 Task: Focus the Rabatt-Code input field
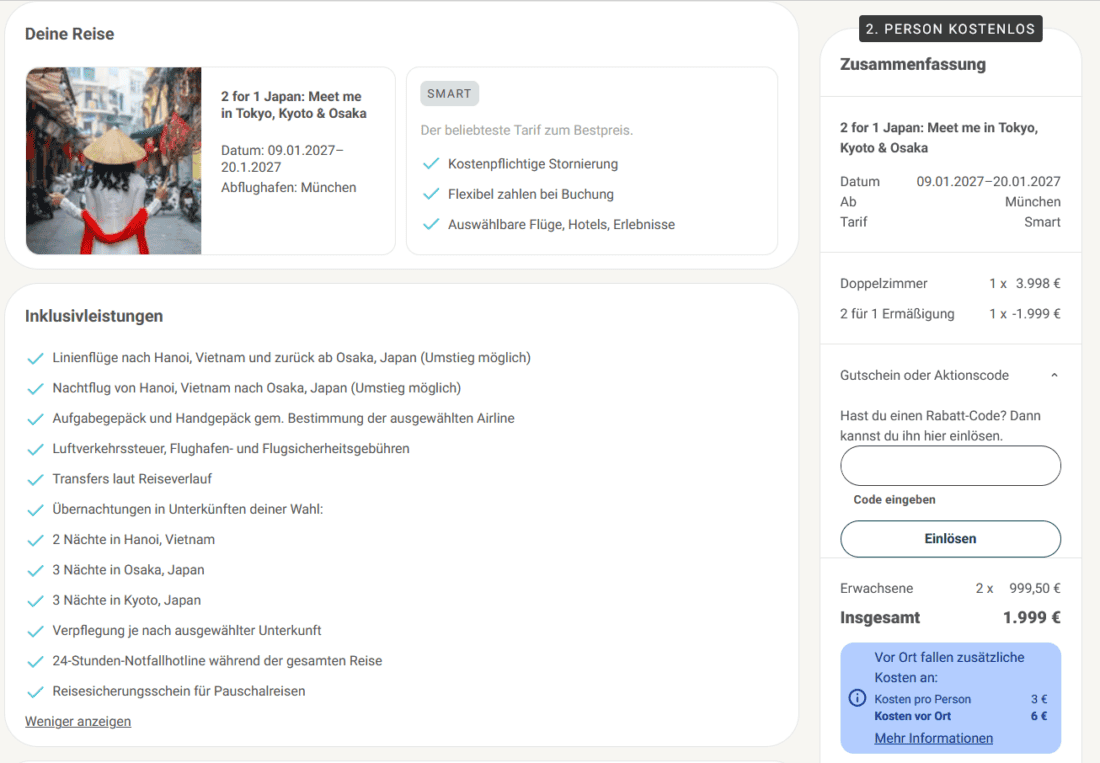950,466
